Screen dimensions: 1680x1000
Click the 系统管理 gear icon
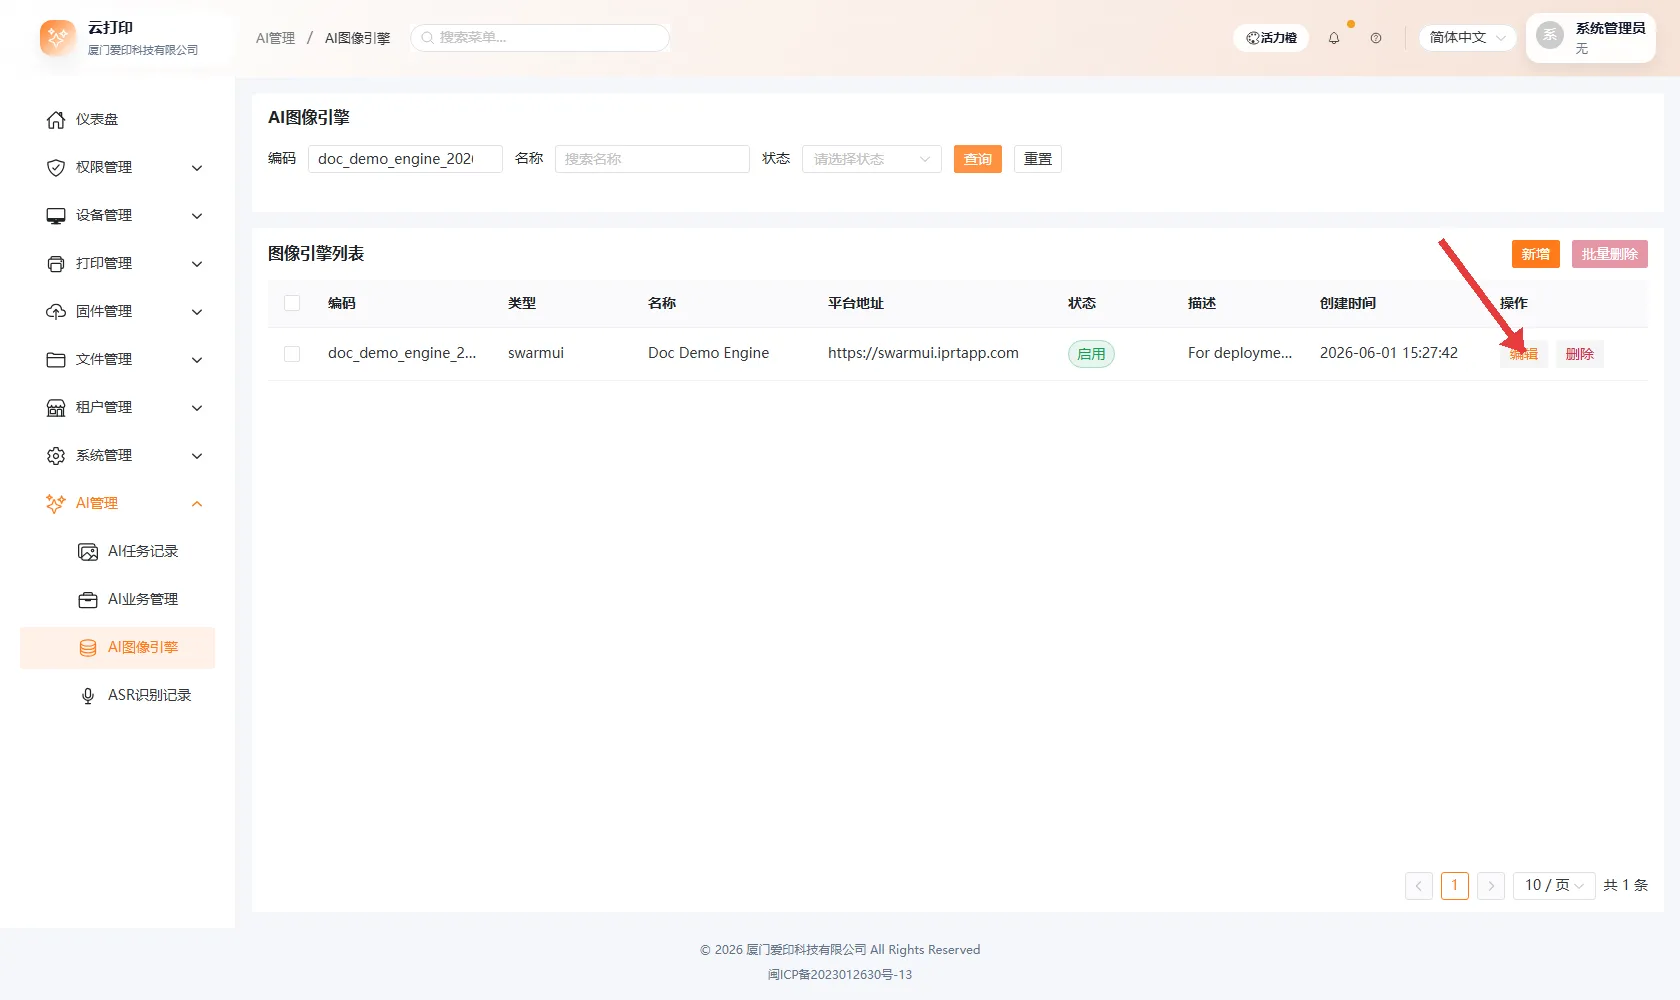point(56,456)
